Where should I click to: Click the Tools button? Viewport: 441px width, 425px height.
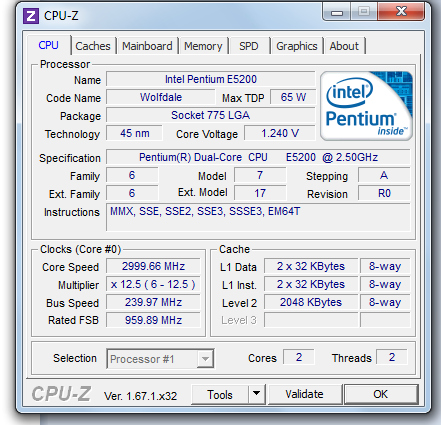(x=220, y=394)
